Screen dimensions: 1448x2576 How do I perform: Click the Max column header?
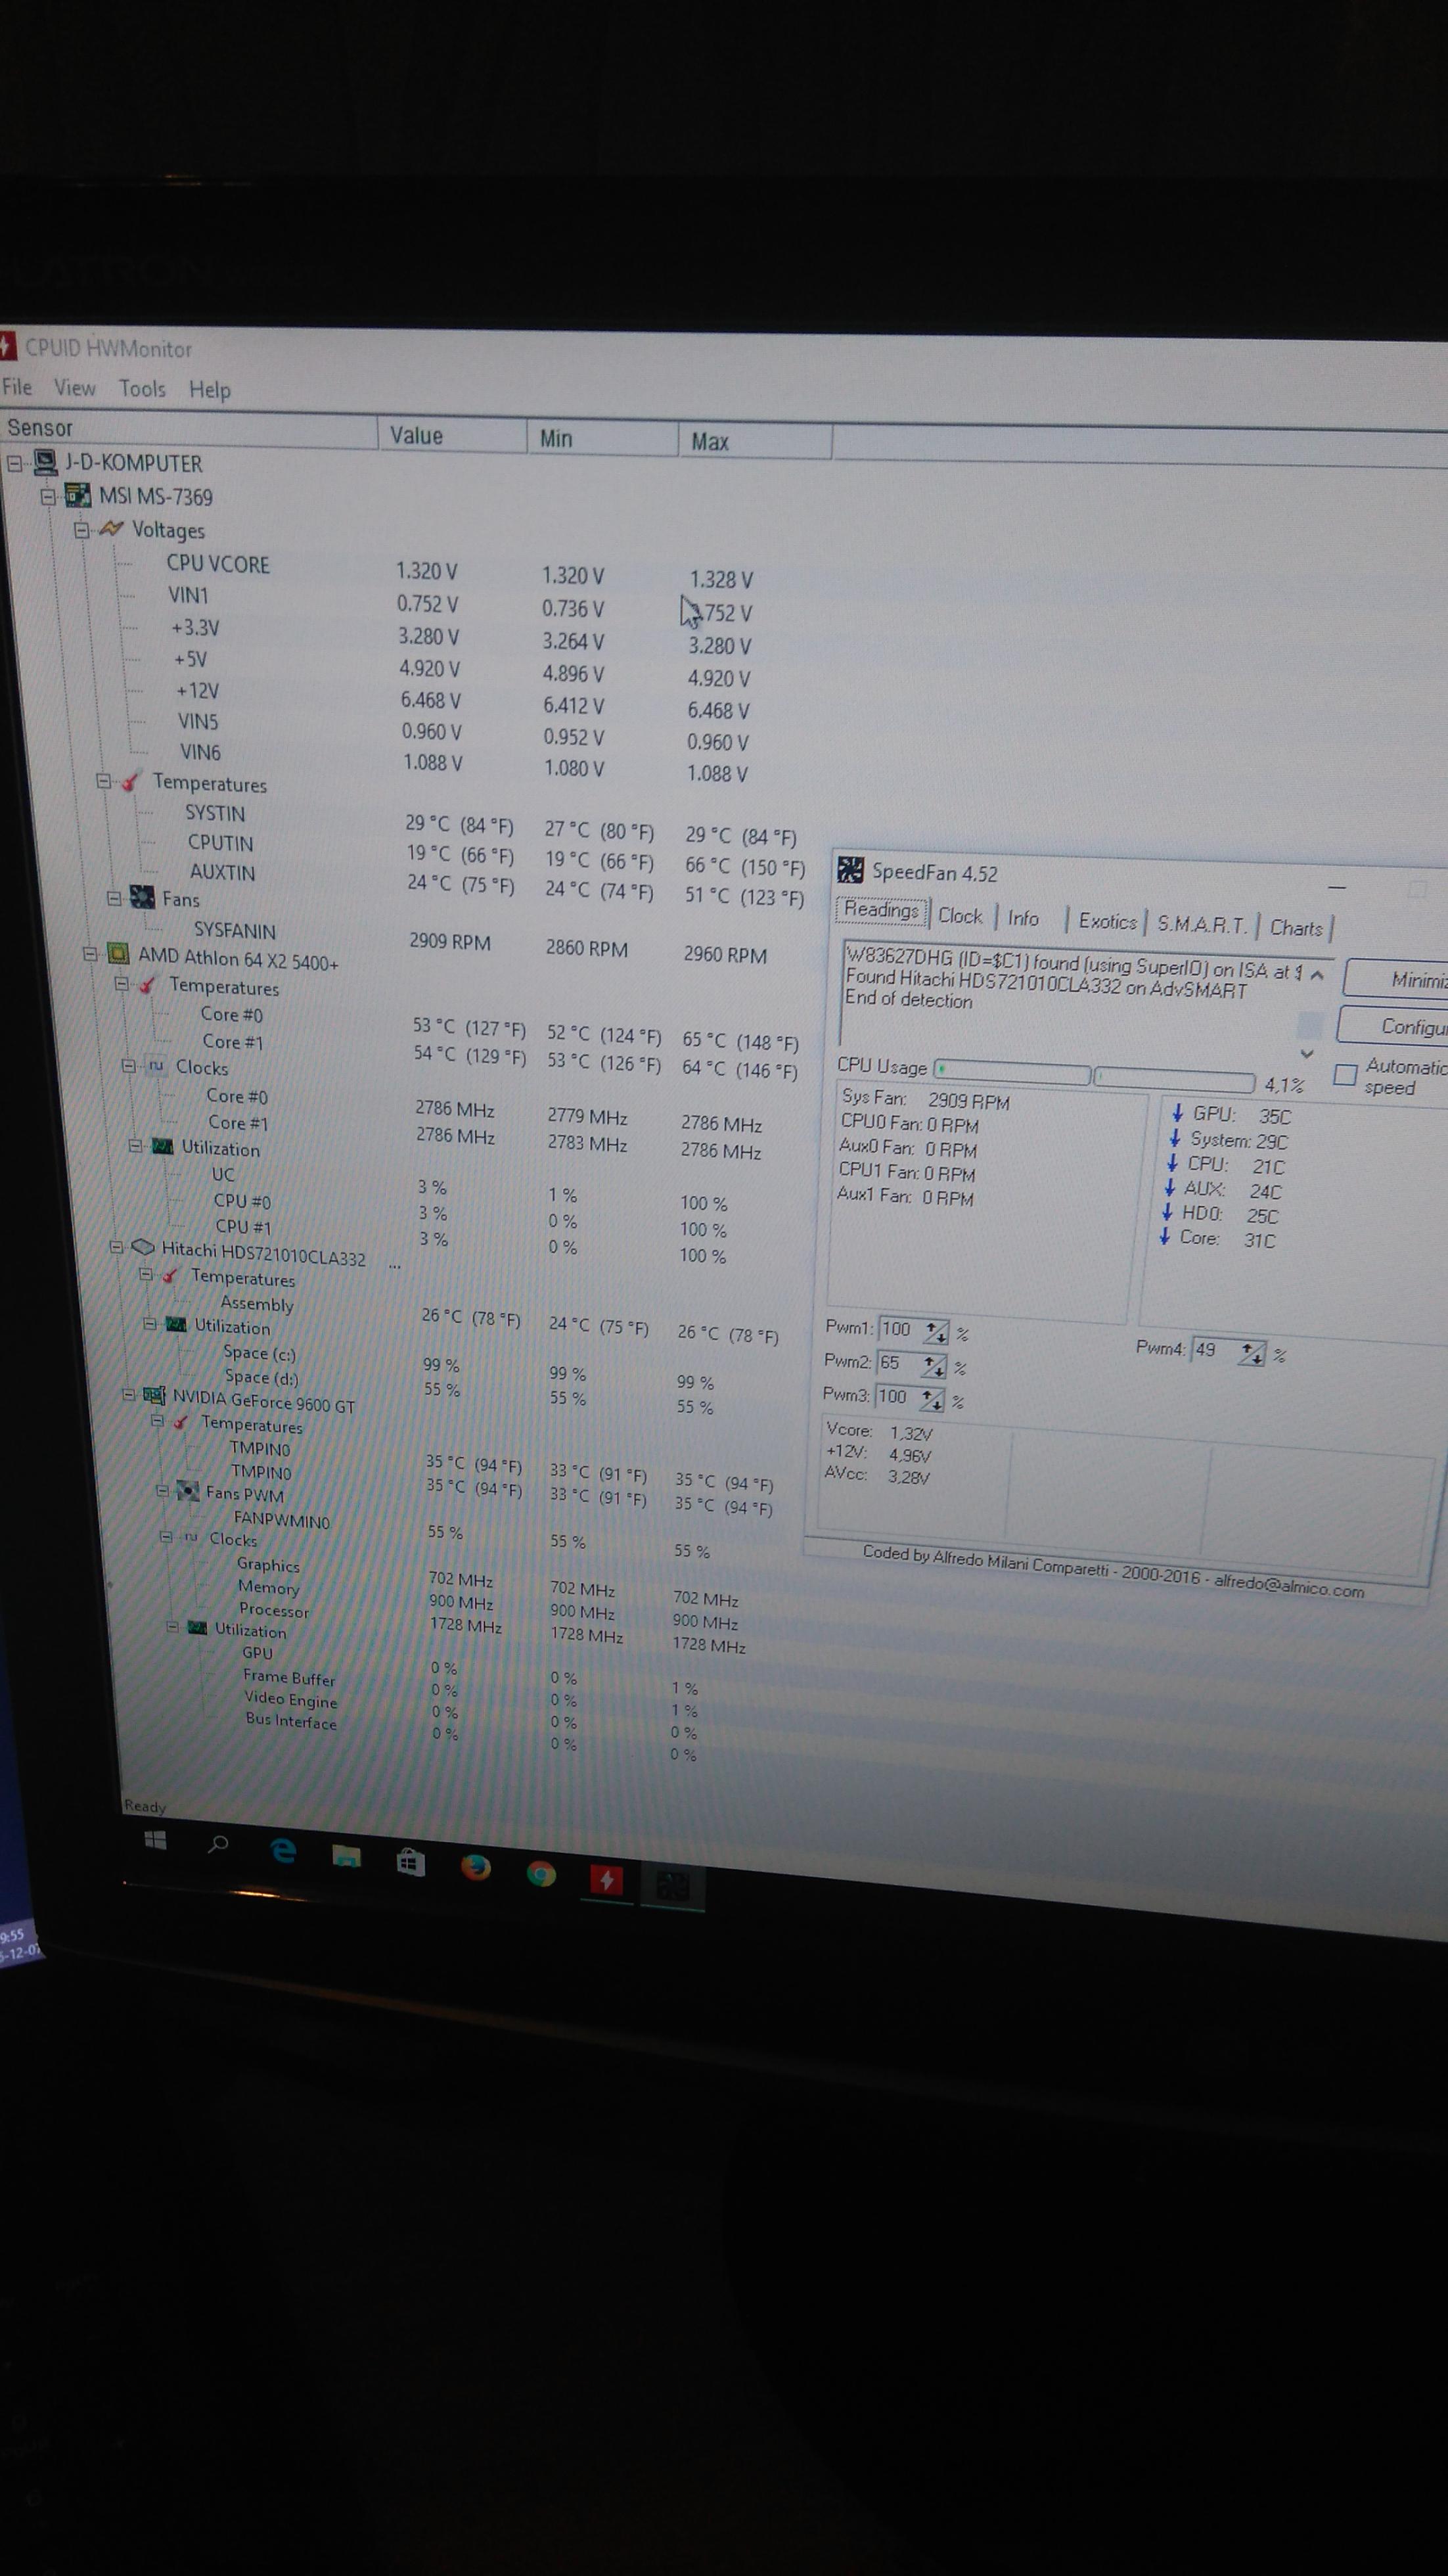[x=755, y=442]
